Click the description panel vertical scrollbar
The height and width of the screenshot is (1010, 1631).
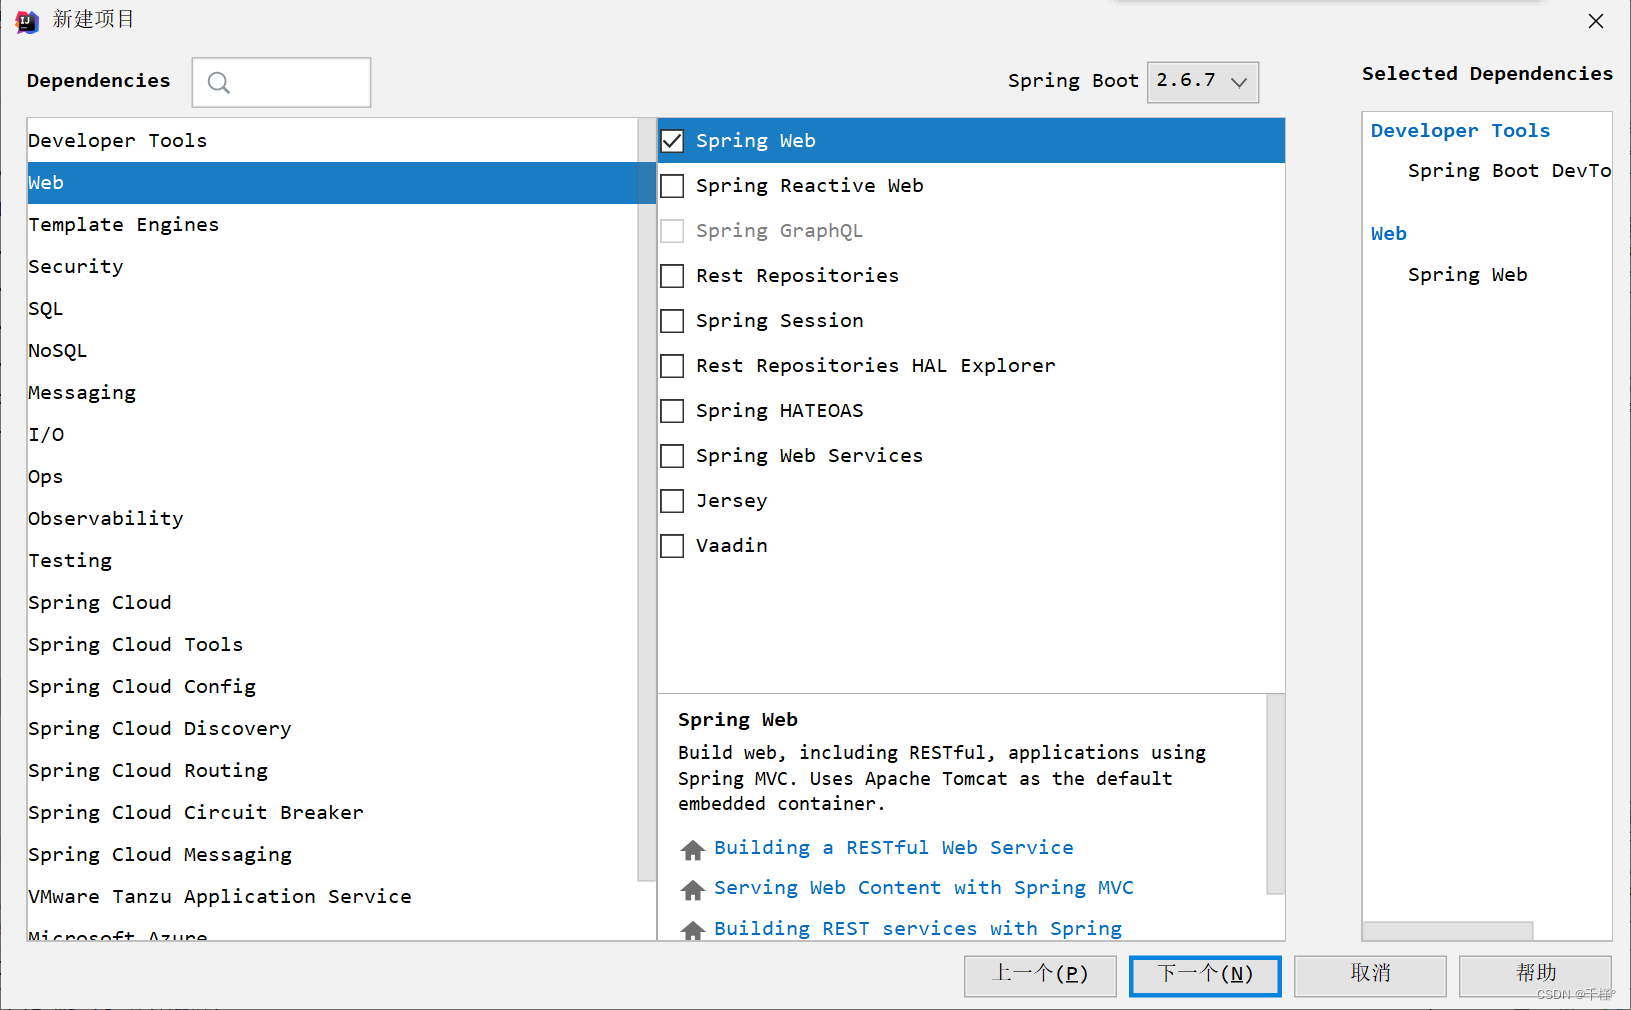click(x=1275, y=795)
